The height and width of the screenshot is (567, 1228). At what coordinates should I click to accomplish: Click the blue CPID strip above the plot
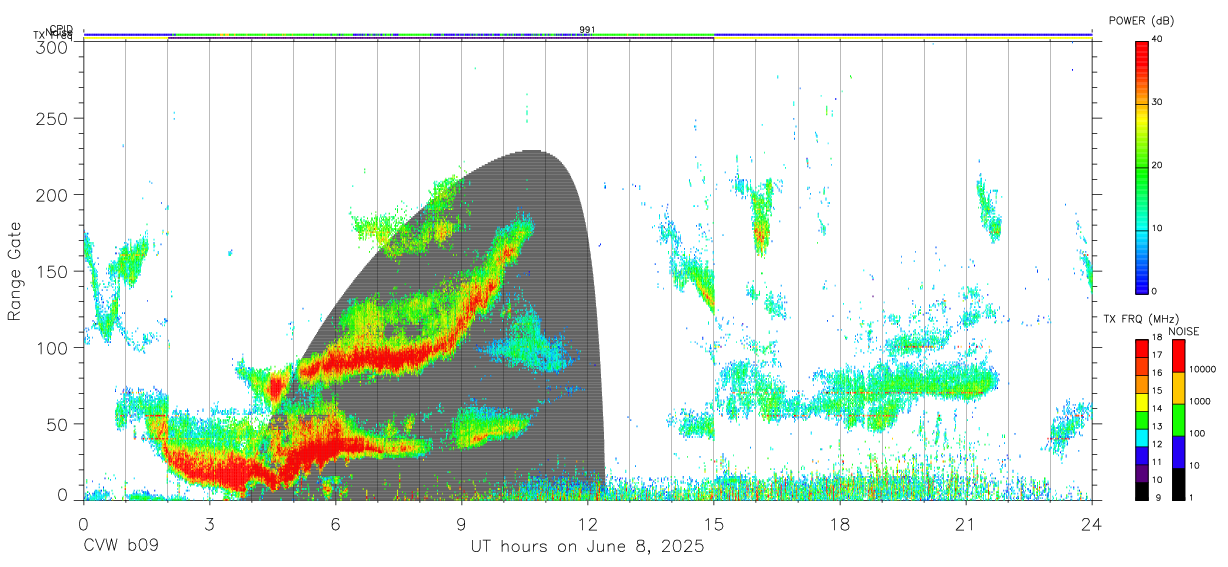pos(587,34)
